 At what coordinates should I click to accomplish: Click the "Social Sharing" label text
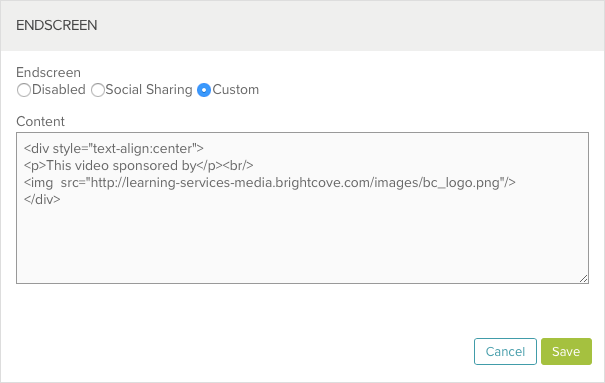(149, 89)
